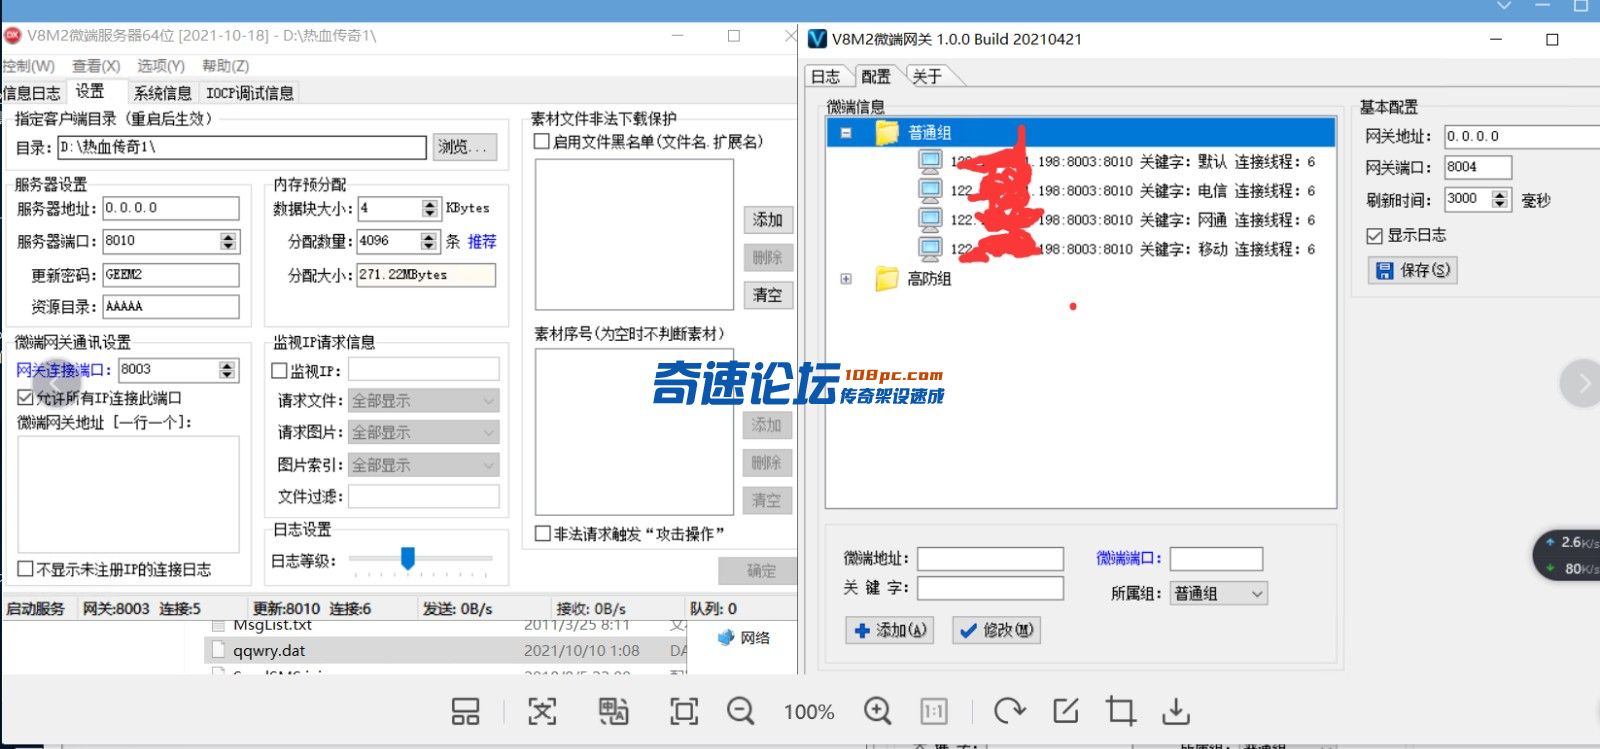Click the edit image pencil icon
The width and height of the screenshot is (1600, 749).
click(1066, 711)
